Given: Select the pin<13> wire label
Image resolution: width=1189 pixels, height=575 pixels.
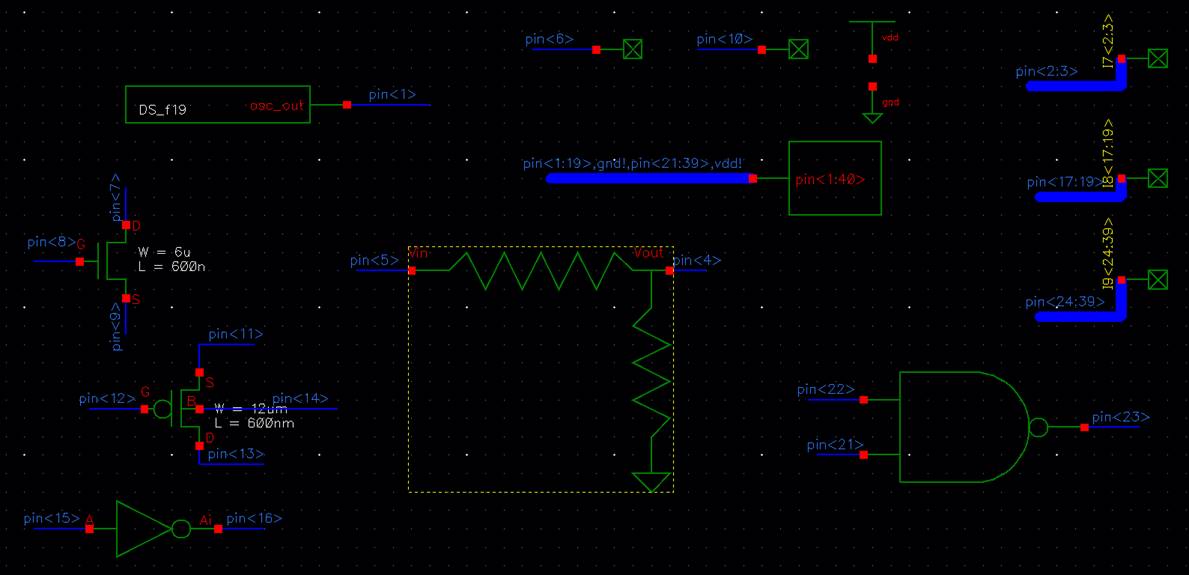Looking at the screenshot, I should coord(236,454).
